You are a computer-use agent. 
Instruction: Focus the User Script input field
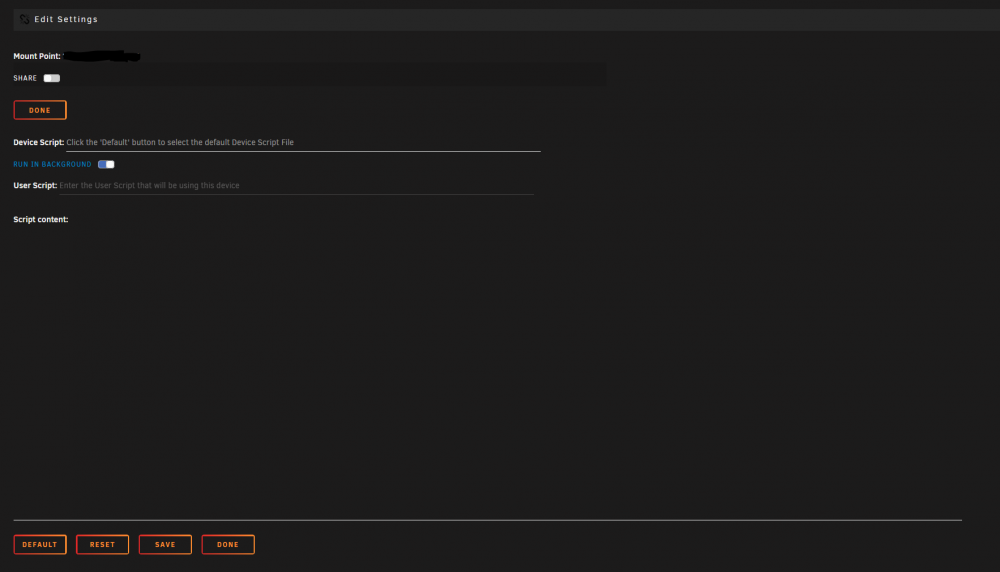pyautogui.click(x=297, y=186)
